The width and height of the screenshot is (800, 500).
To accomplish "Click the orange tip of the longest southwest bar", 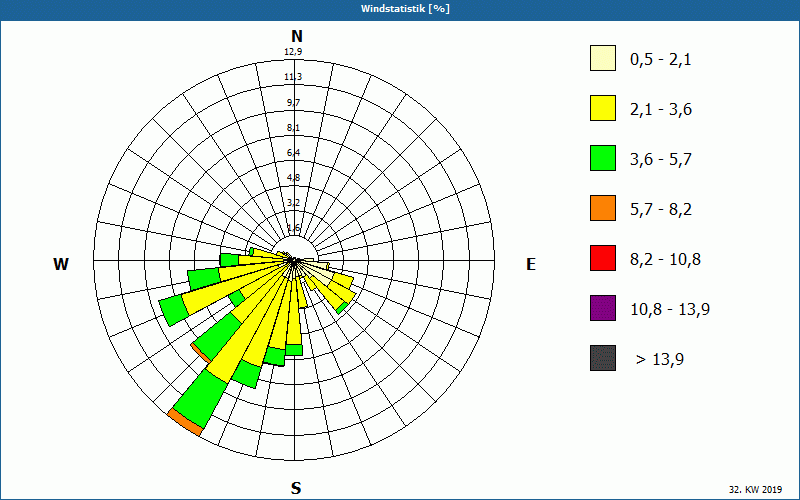I will (185, 422).
